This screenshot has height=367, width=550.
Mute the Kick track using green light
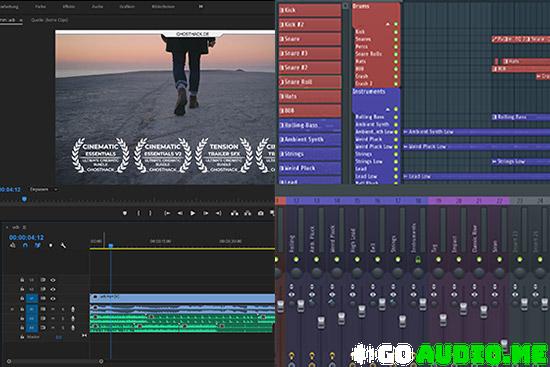396,32
